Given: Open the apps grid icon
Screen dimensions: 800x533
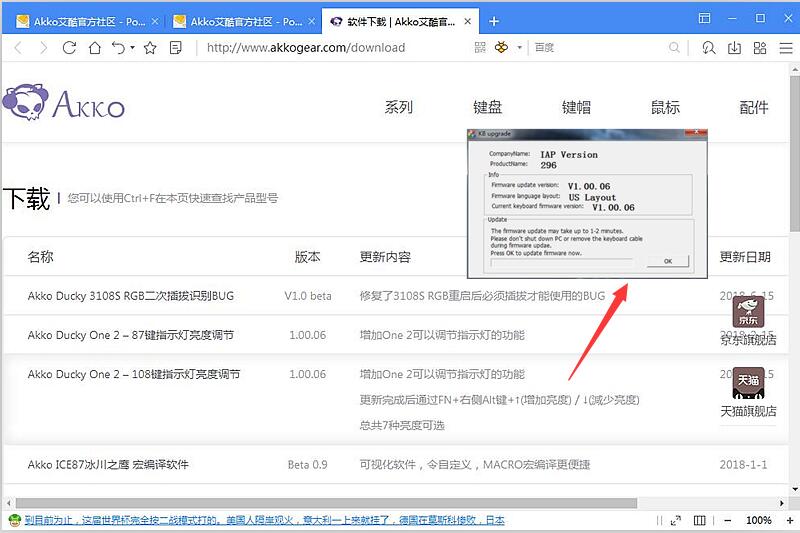Looking at the screenshot, I should point(760,48).
